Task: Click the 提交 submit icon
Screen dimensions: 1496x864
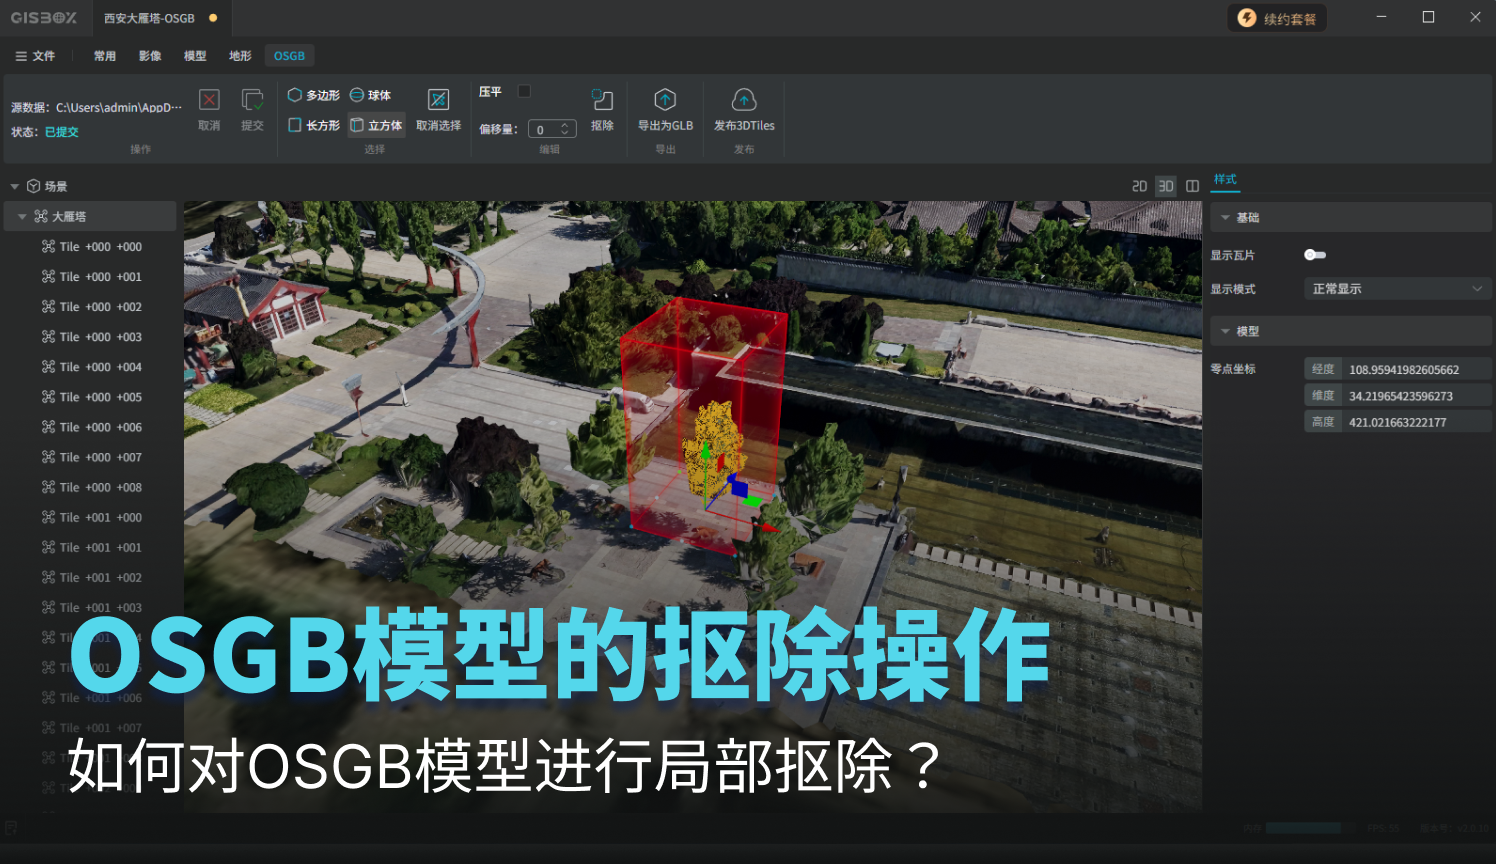Action: 252,101
